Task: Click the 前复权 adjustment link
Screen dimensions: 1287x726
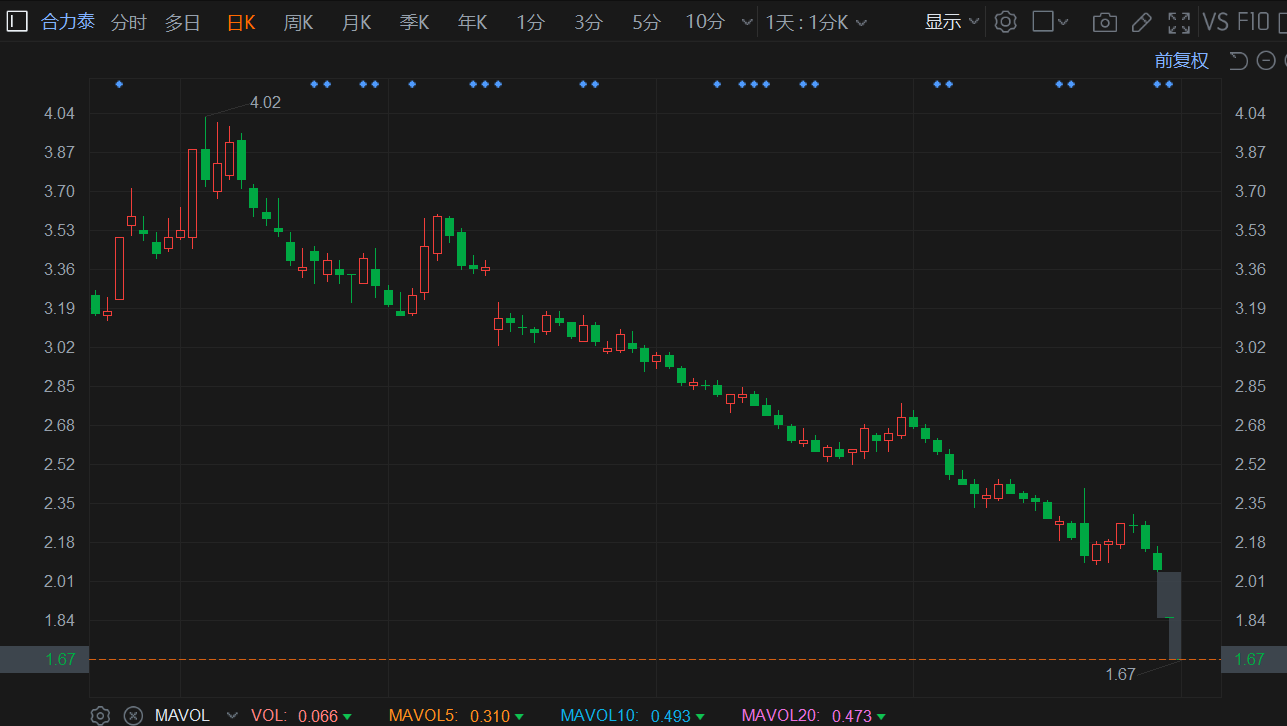Action: click(x=1181, y=61)
